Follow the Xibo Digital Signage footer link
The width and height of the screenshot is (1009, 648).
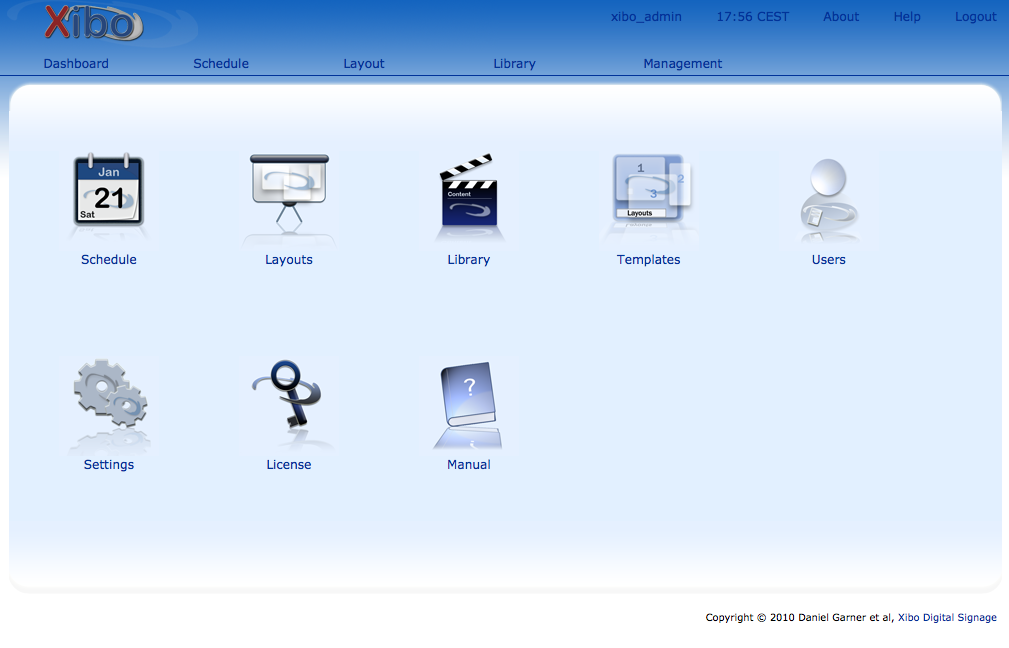[947, 617]
